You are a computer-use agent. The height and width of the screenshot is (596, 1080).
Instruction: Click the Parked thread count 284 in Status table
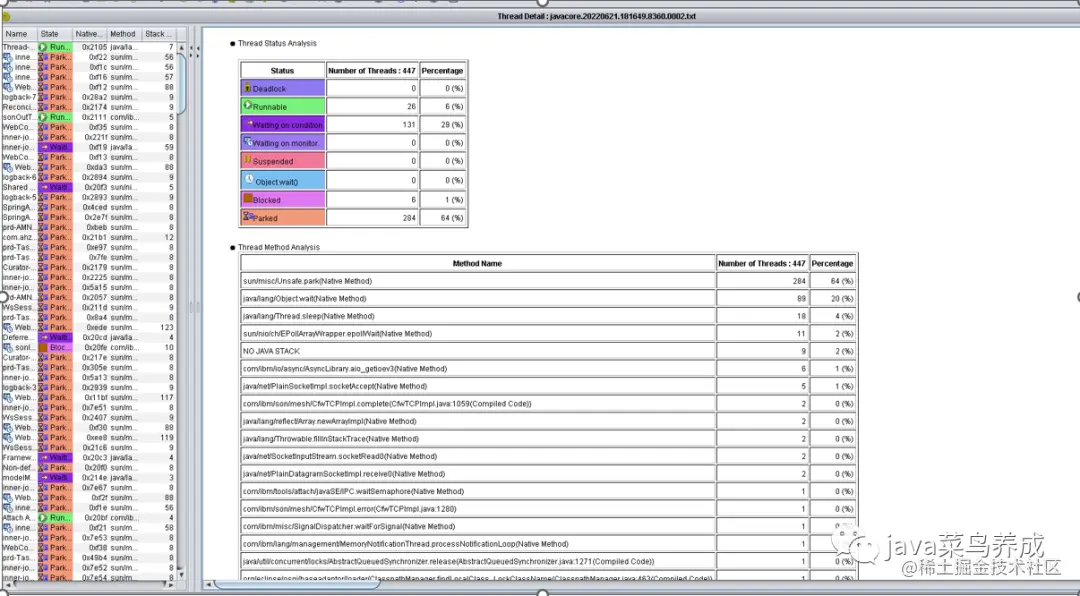[409, 218]
